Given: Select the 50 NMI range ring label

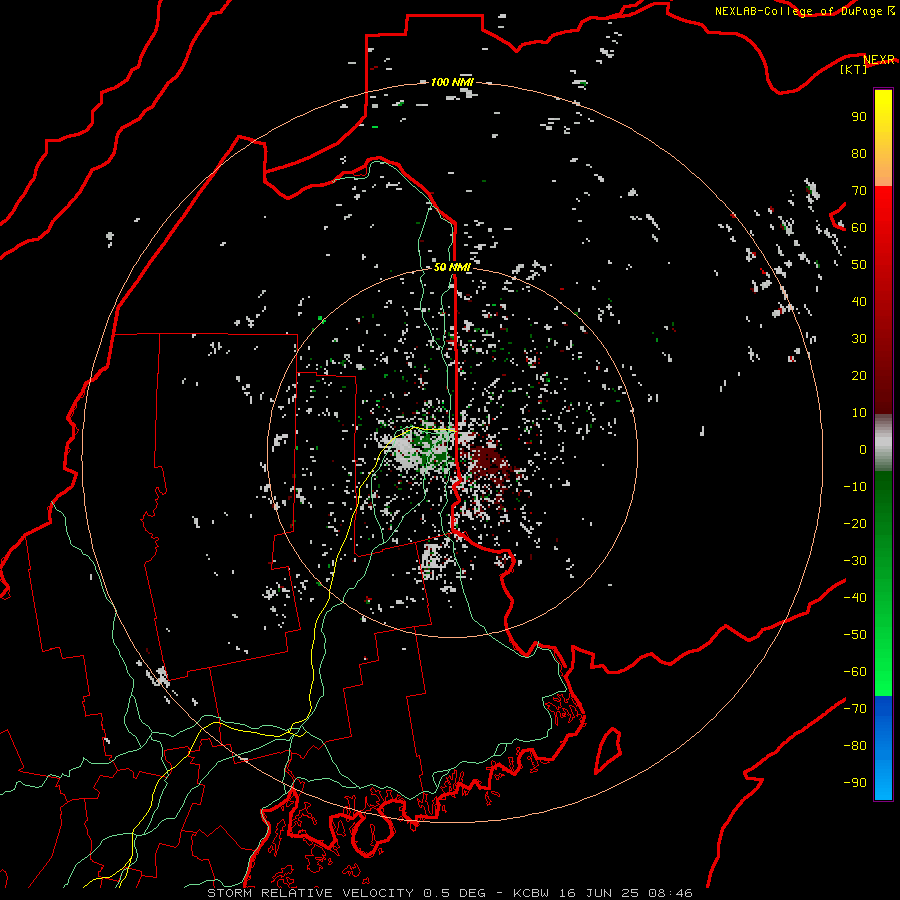Looking at the screenshot, I should [x=452, y=267].
